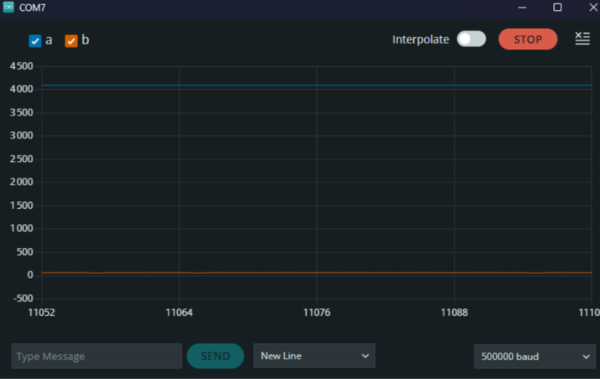Clear output using the lines-with-x icon
The height and width of the screenshot is (379, 600).
coord(582,39)
